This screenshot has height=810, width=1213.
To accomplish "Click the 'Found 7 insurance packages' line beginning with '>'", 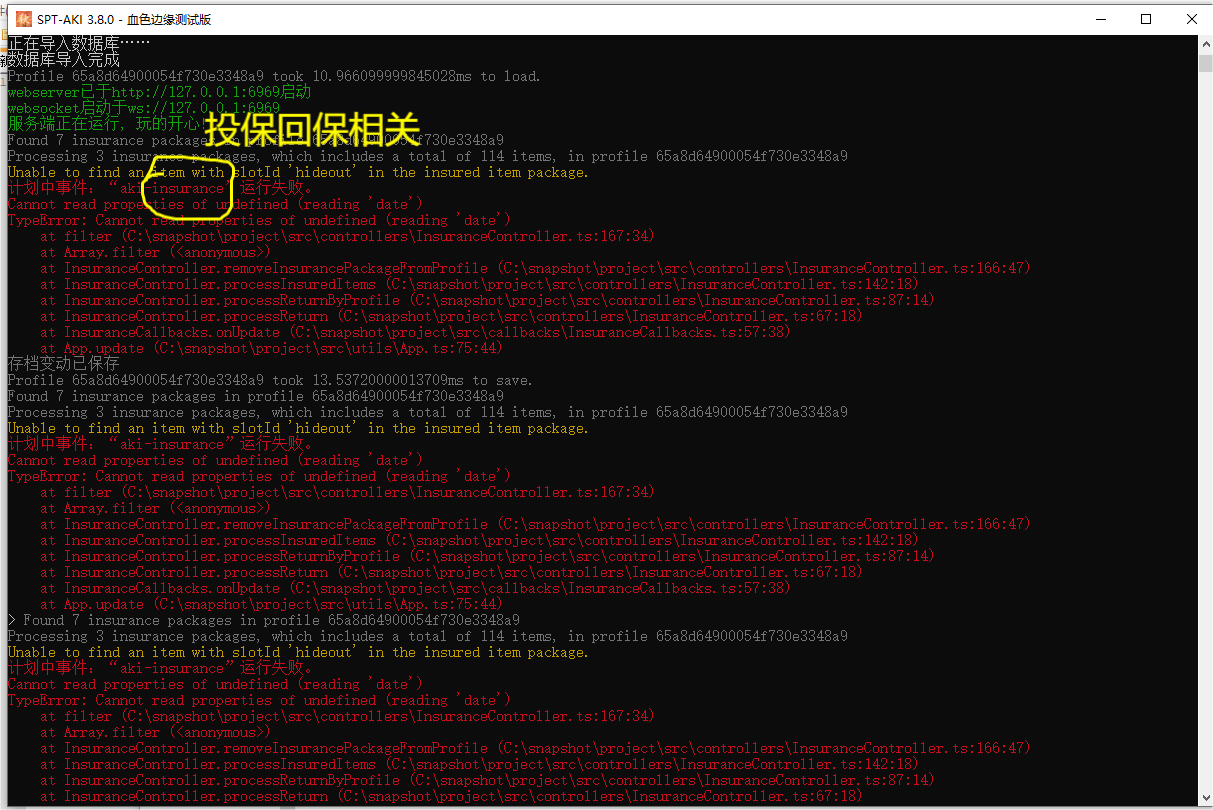I will pos(264,620).
